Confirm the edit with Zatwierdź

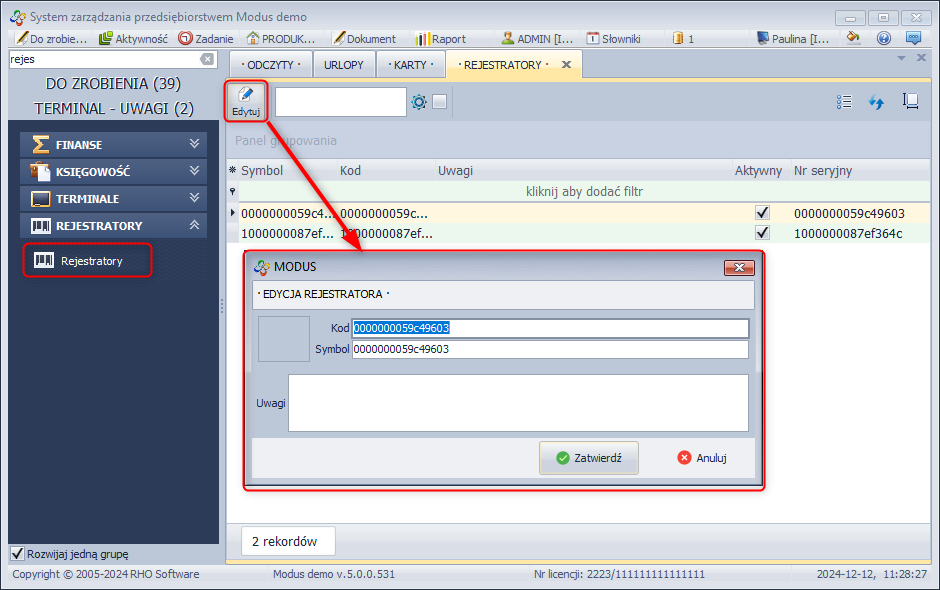(588, 458)
